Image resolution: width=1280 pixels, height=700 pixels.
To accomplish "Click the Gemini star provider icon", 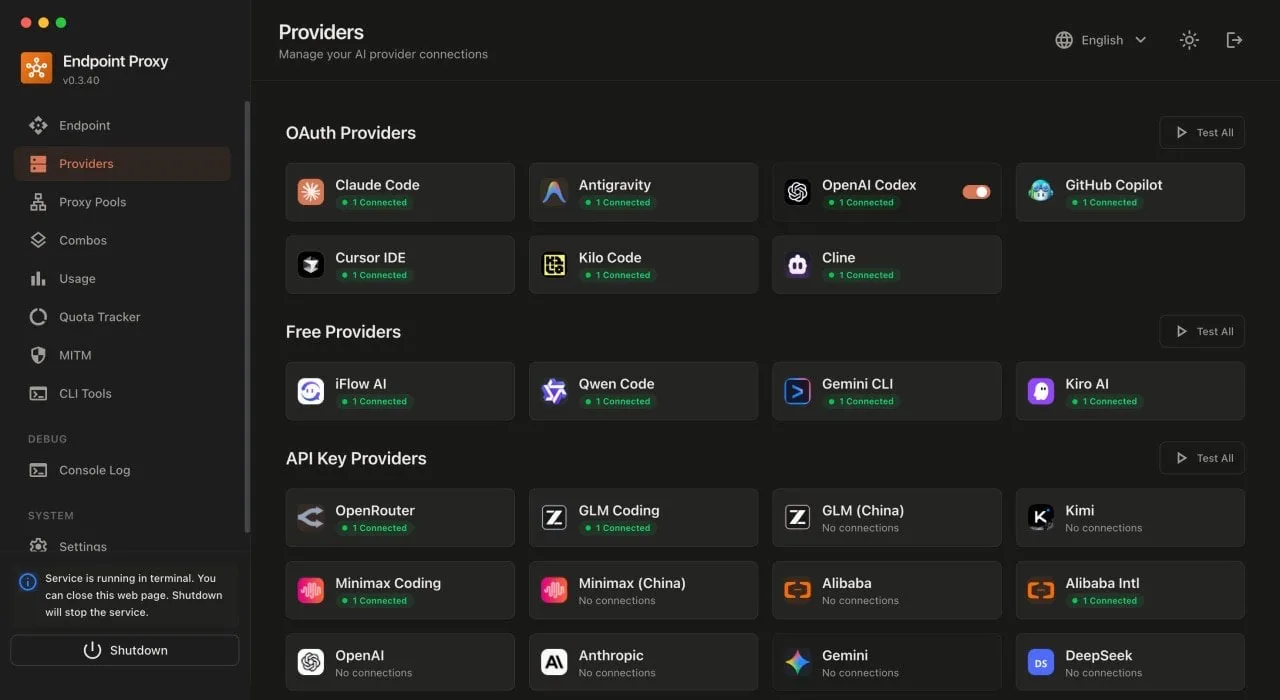I will tap(797, 663).
